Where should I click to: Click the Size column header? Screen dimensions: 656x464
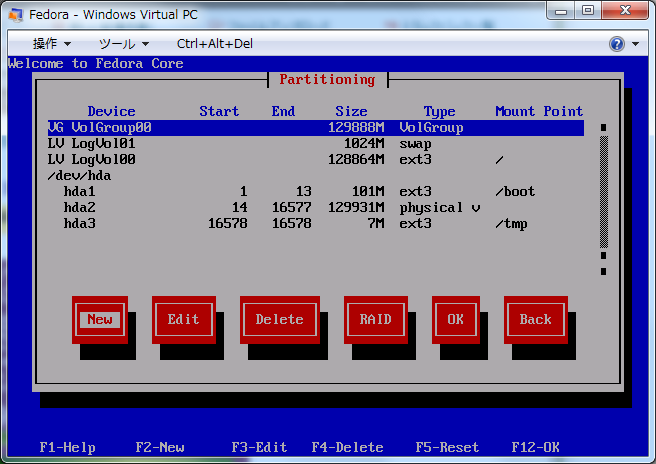pyautogui.click(x=351, y=111)
